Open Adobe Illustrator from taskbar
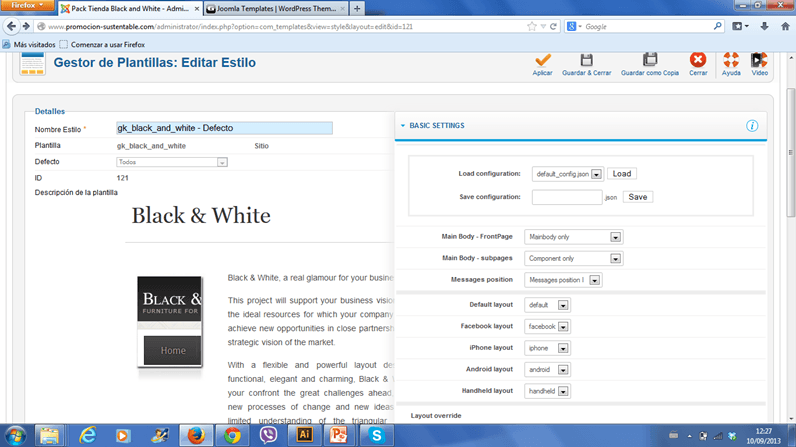Viewport: 796px width, 447px height. point(305,435)
